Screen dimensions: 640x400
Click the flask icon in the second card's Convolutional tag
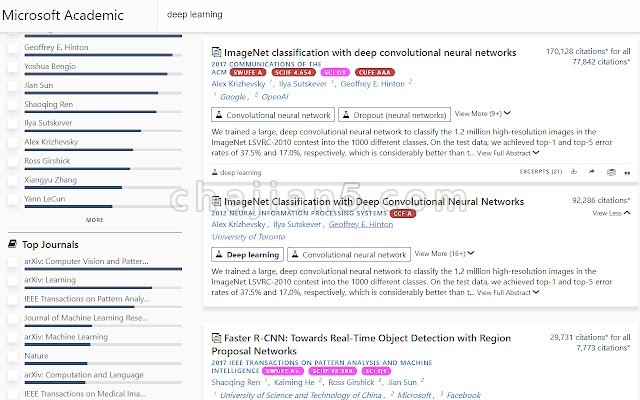pyautogui.click(x=295, y=254)
